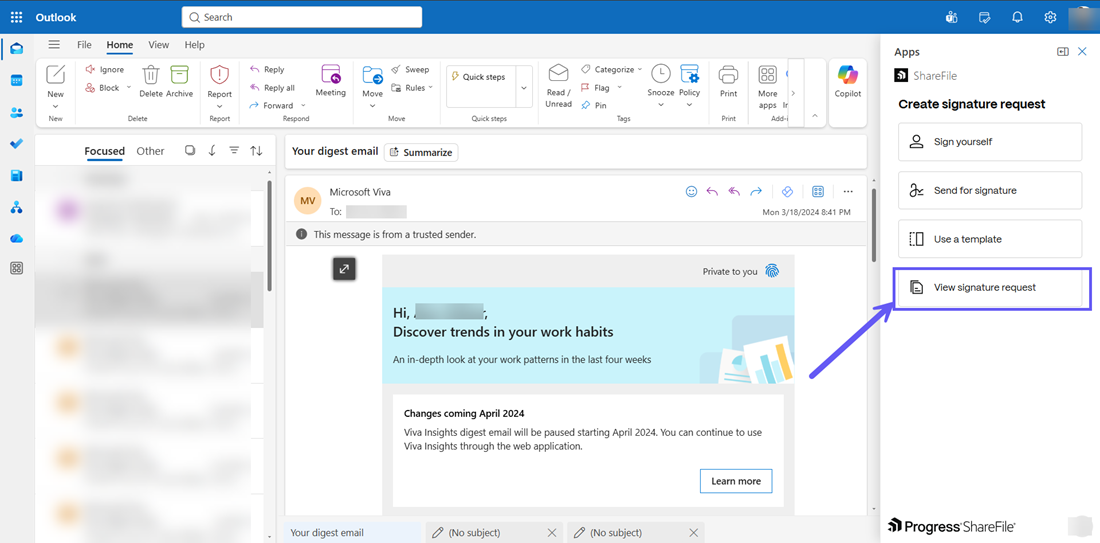
Task: Toggle the select messages checkbox icon
Action: (x=189, y=151)
